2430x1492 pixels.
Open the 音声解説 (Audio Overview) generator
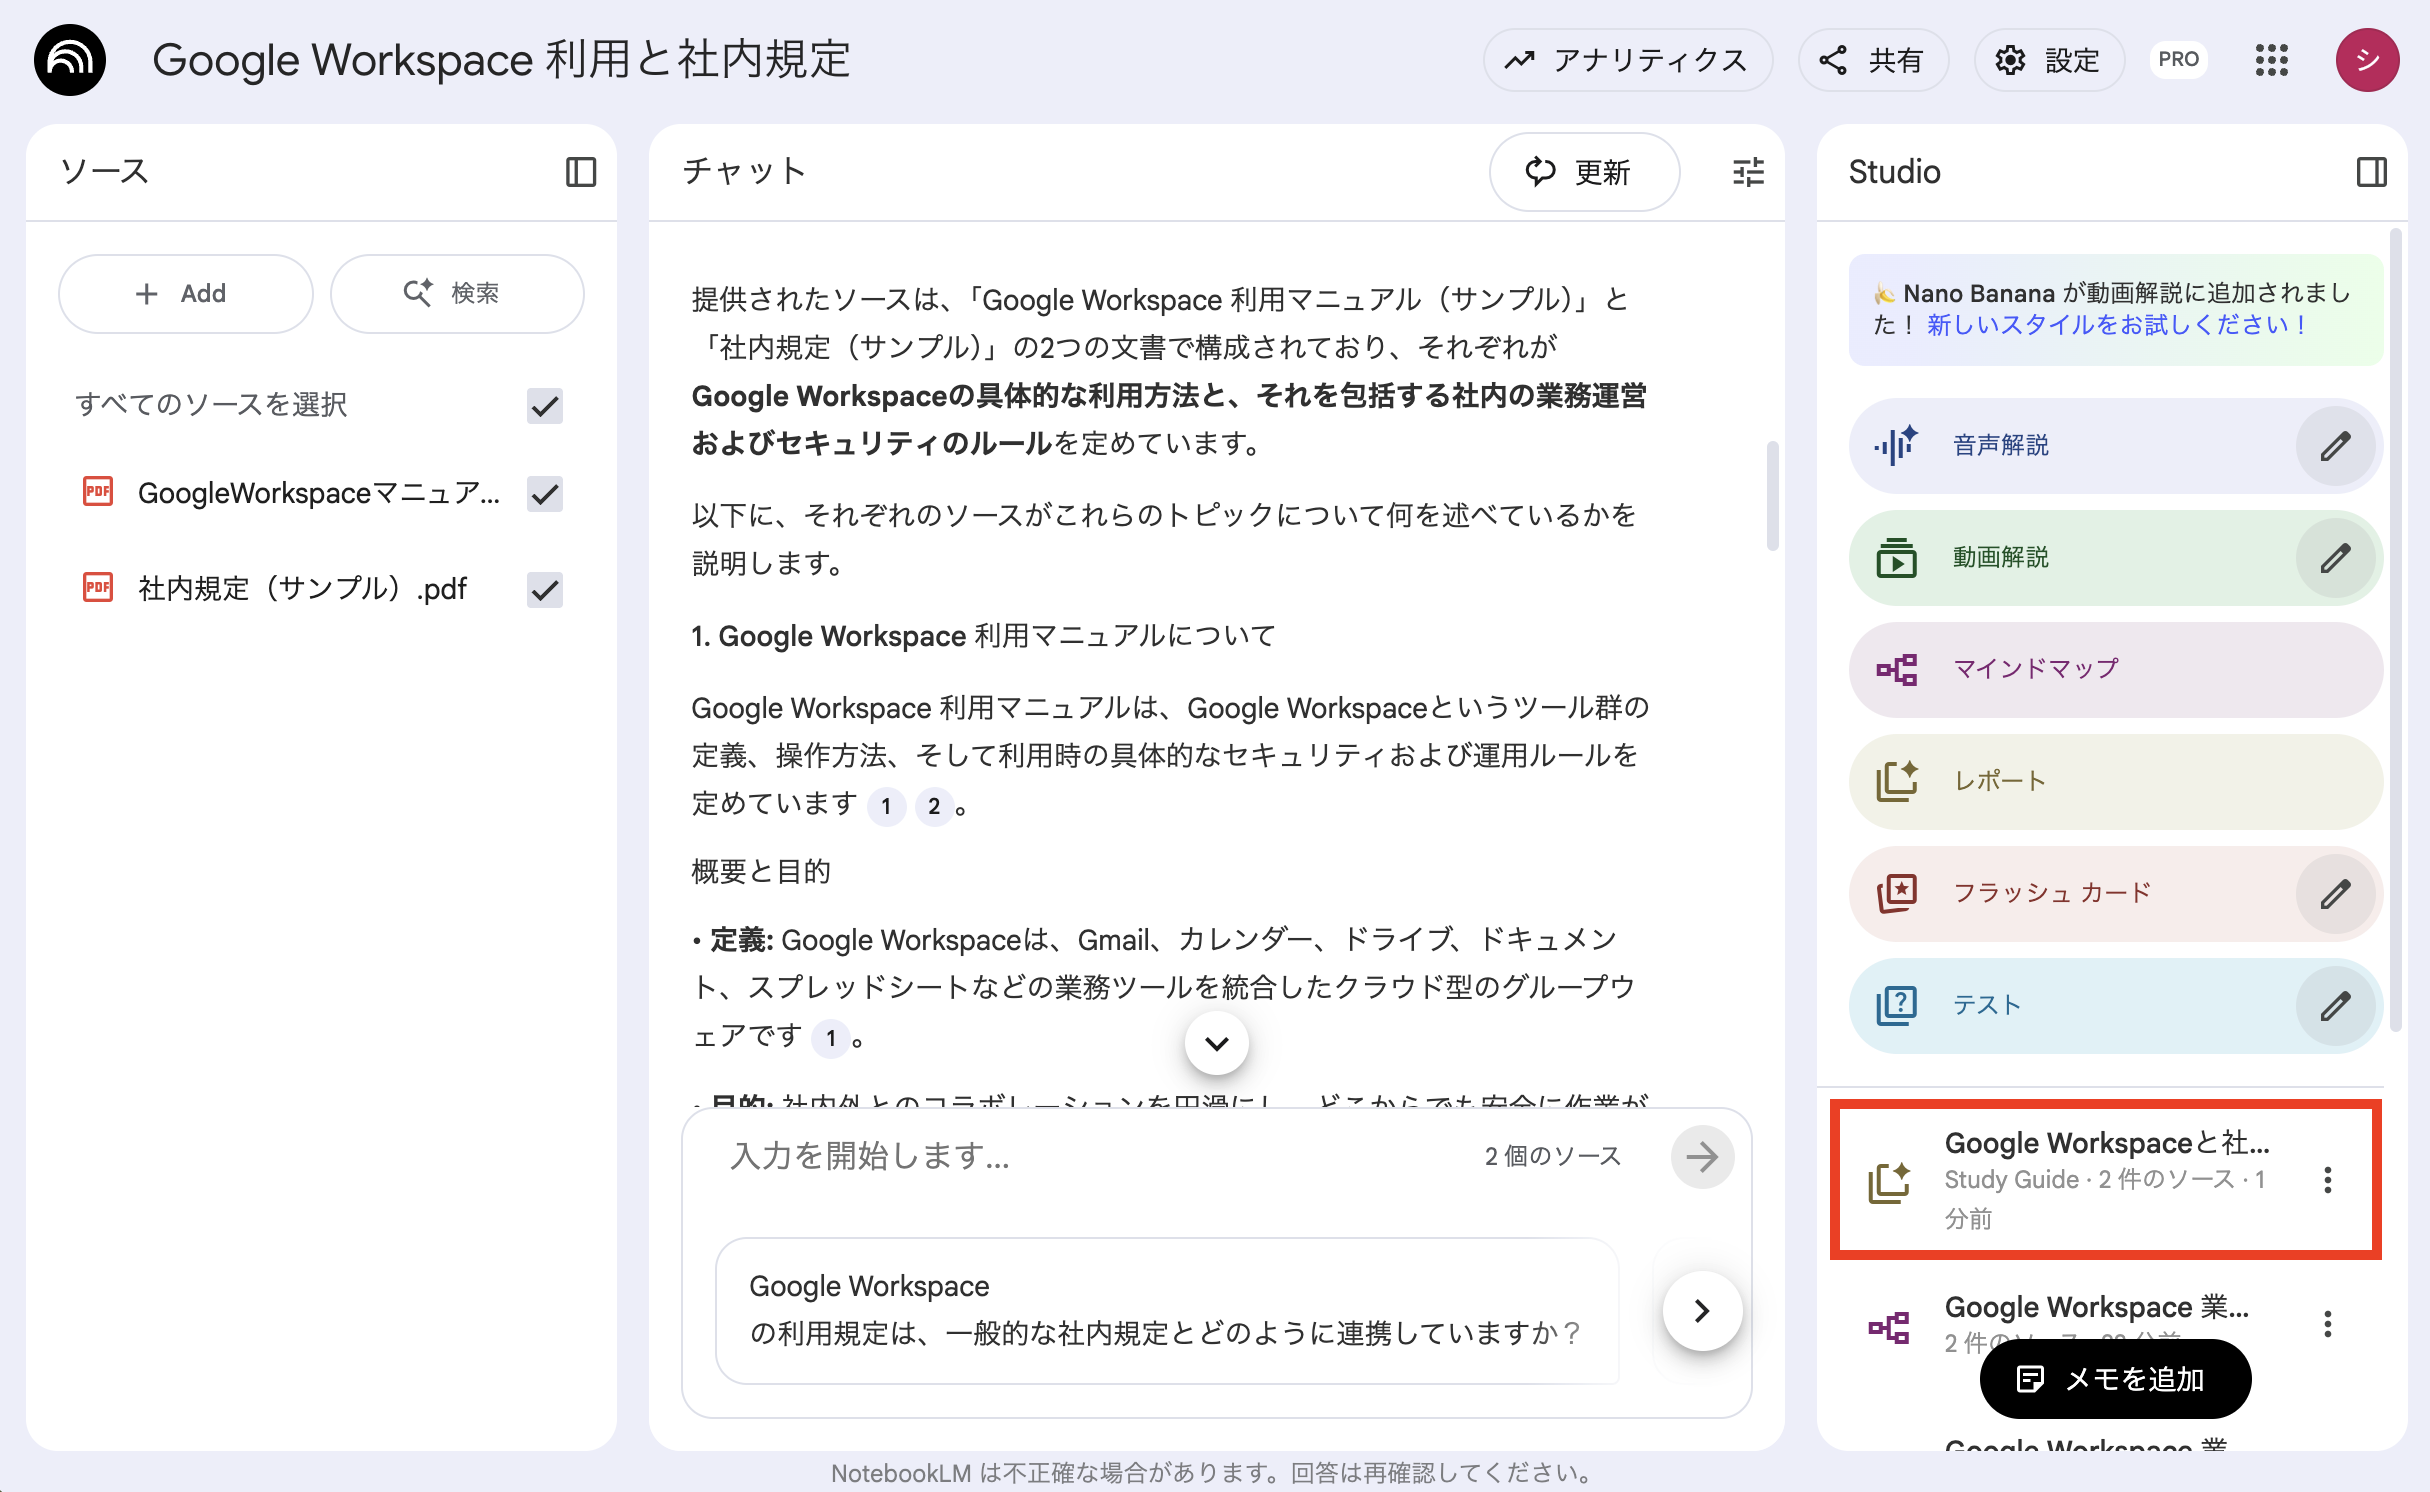[x=2000, y=445]
